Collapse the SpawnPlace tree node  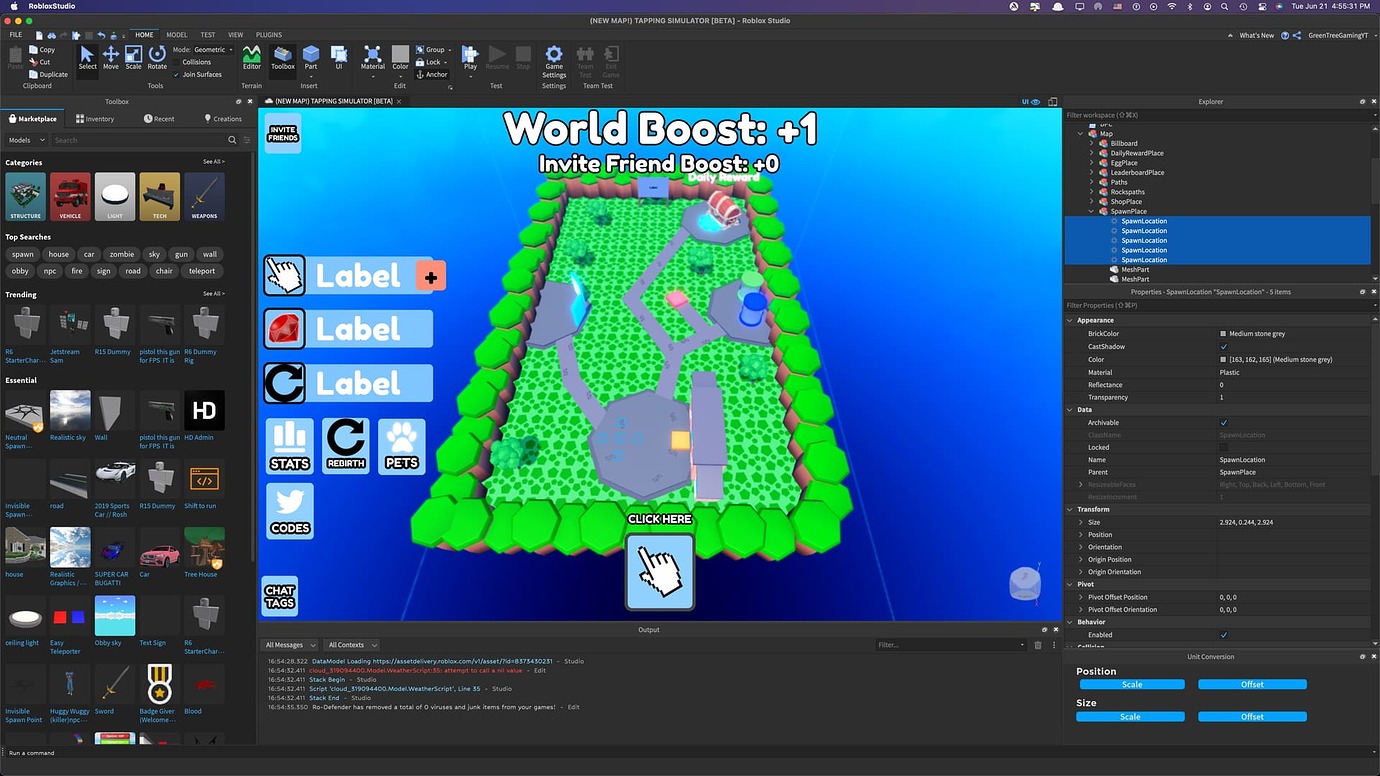(1090, 211)
